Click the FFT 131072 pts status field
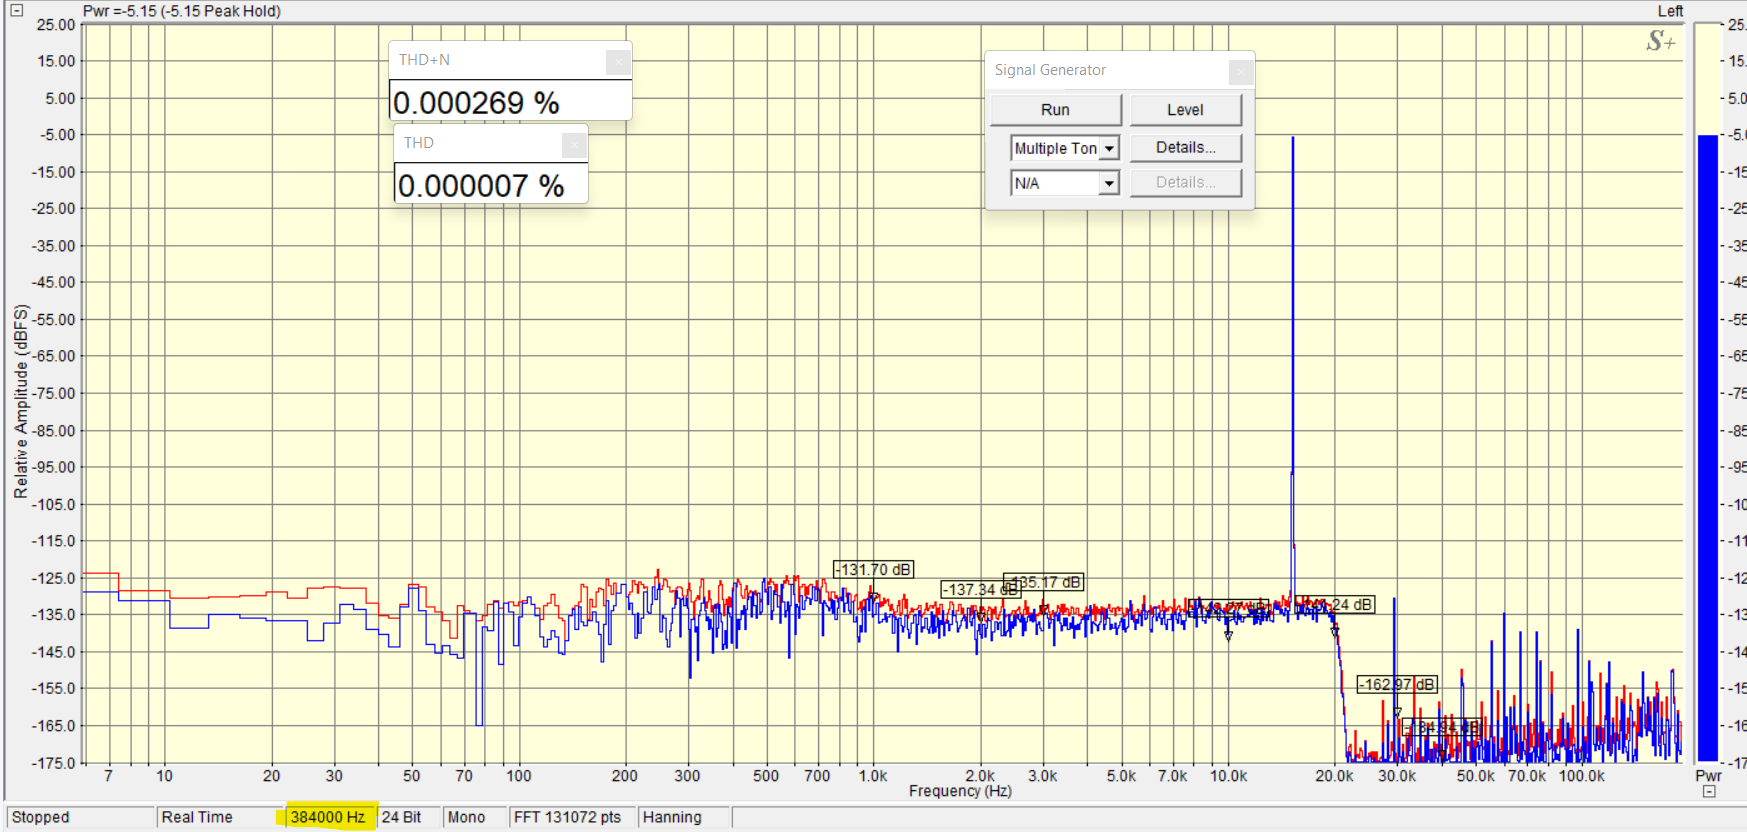 click(567, 817)
